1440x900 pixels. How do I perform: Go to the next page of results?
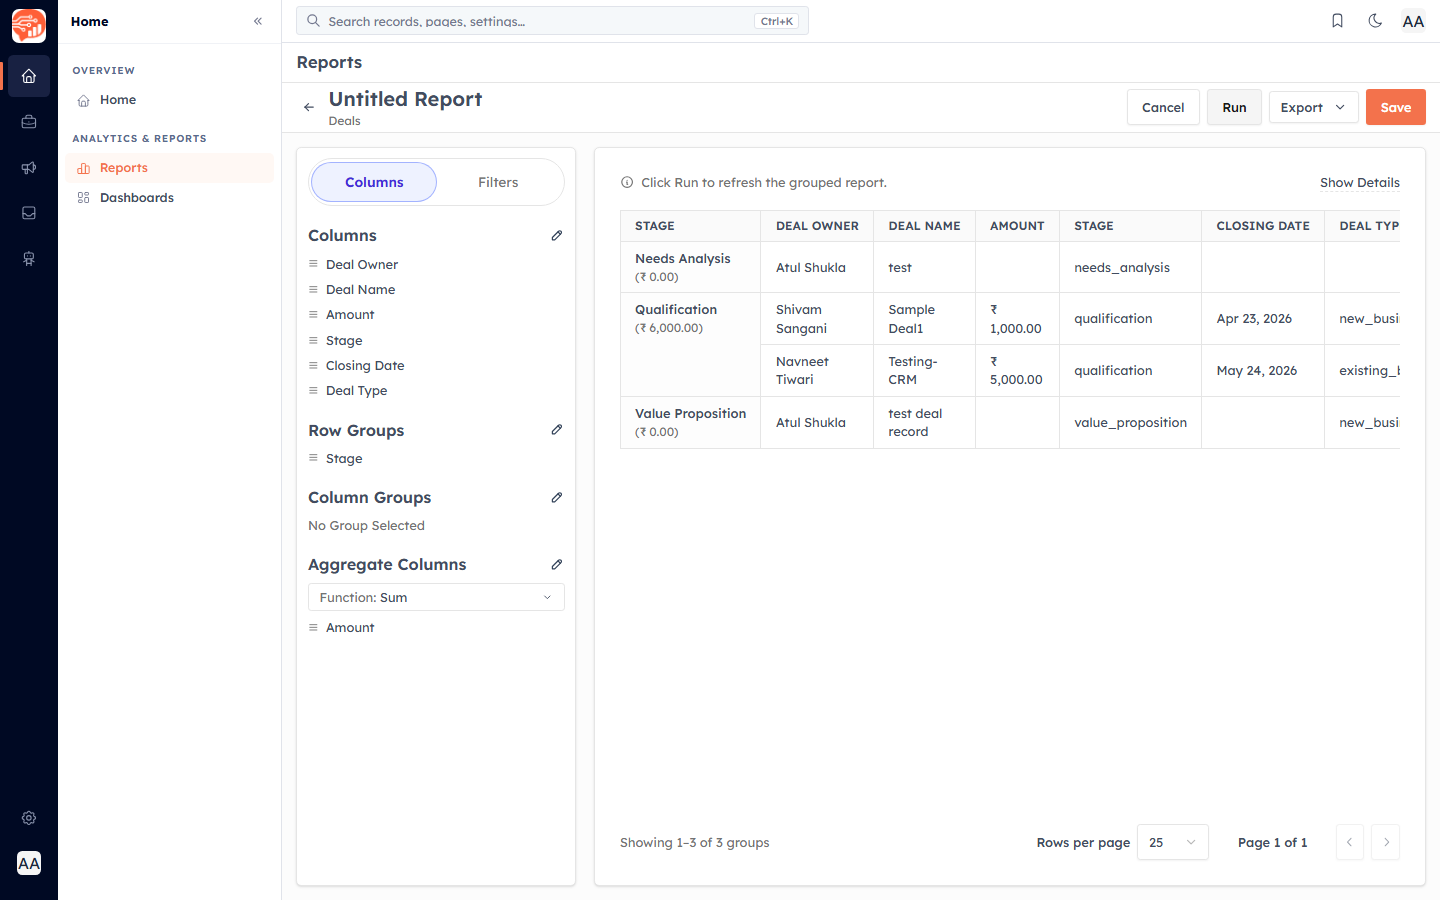click(1386, 842)
